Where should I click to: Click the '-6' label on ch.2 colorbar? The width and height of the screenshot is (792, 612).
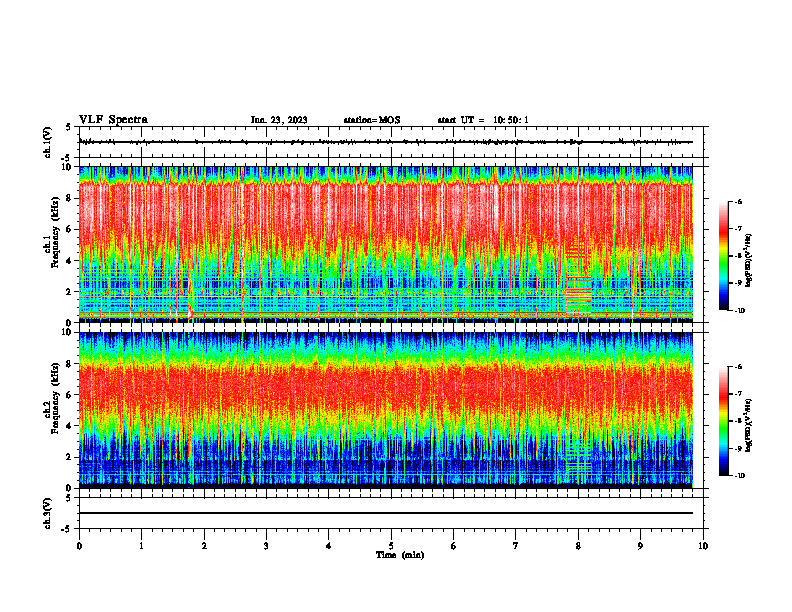click(x=738, y=367)
